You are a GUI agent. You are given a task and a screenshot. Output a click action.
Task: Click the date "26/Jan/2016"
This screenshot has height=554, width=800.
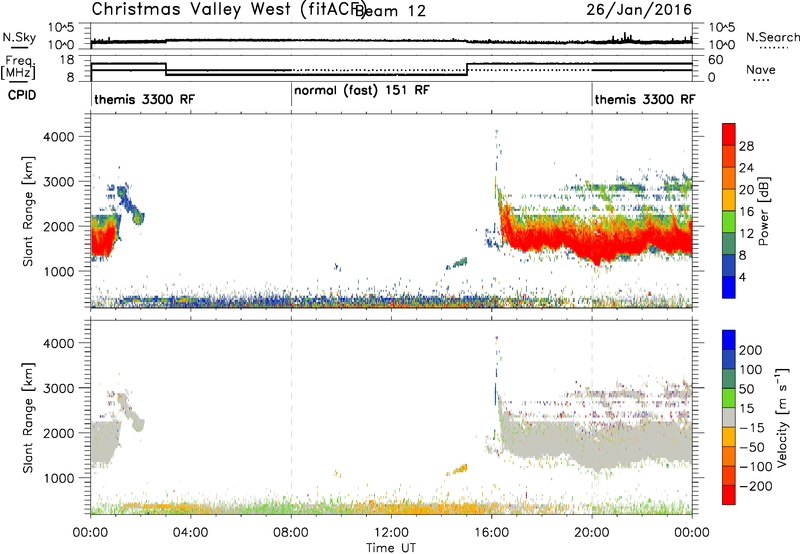point(639,10)
